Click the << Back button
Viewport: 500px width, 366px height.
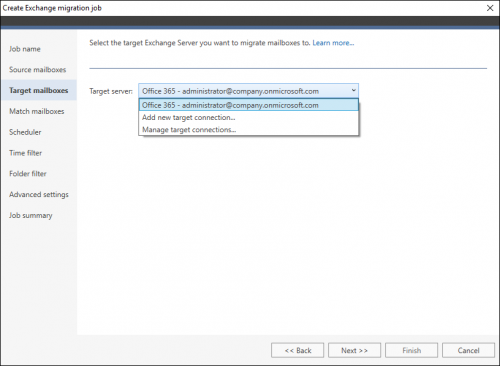297,350
